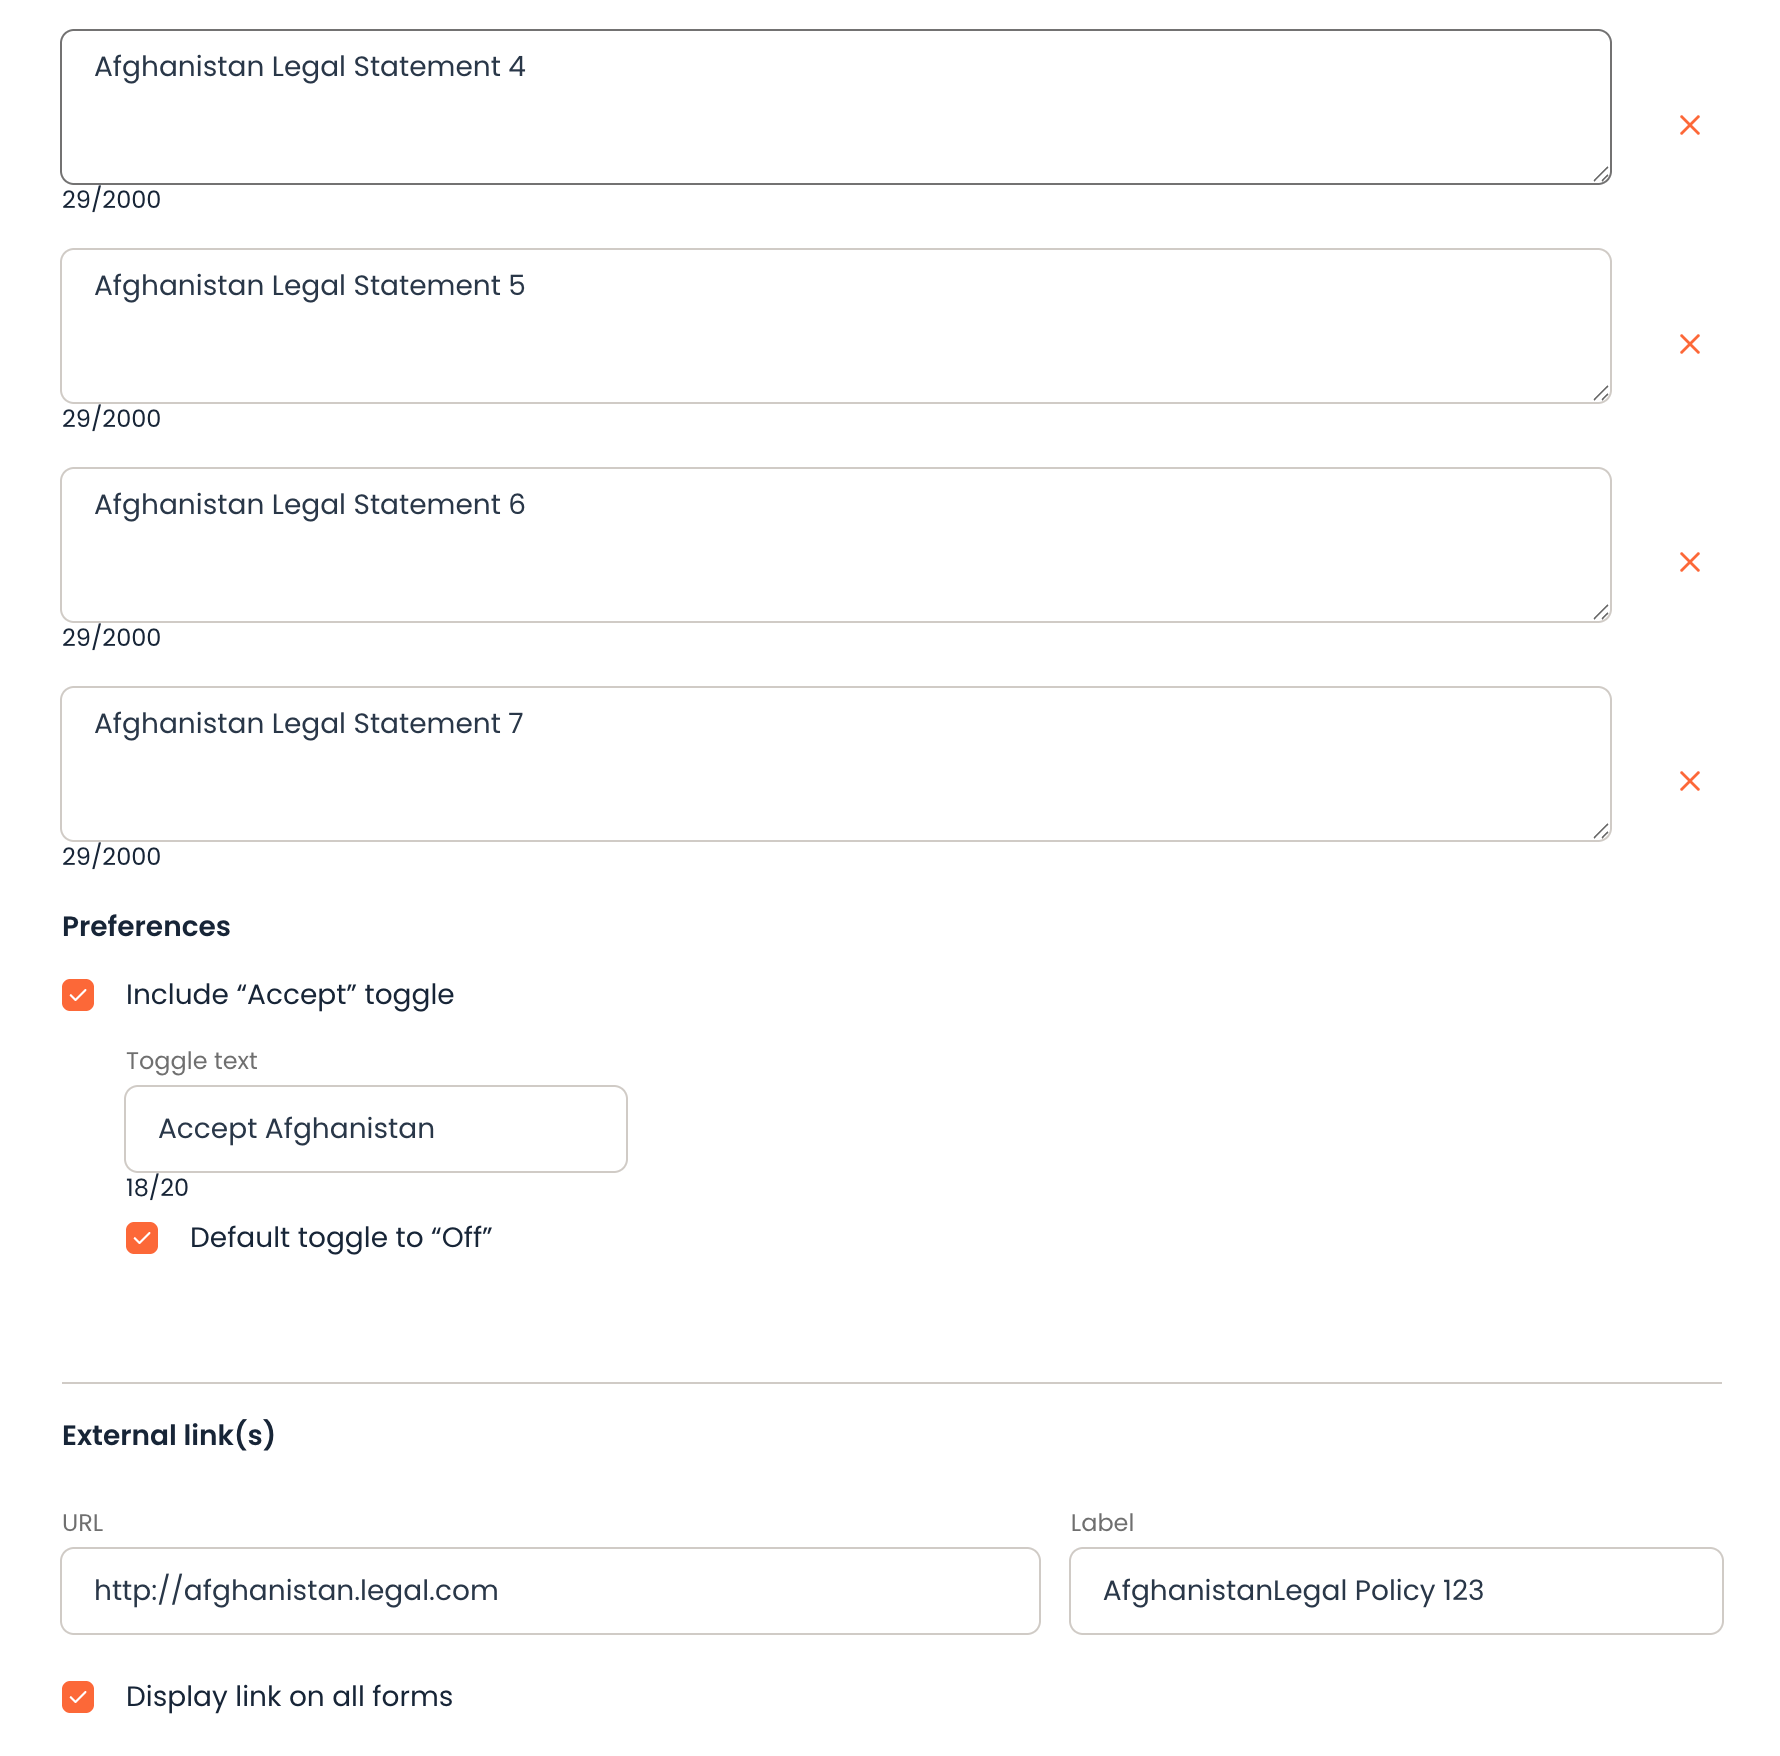Click inside Afghanistan Legal Statement 4 textarea
This screenshot has width=1780, height=1756.
tap(836, 107)
